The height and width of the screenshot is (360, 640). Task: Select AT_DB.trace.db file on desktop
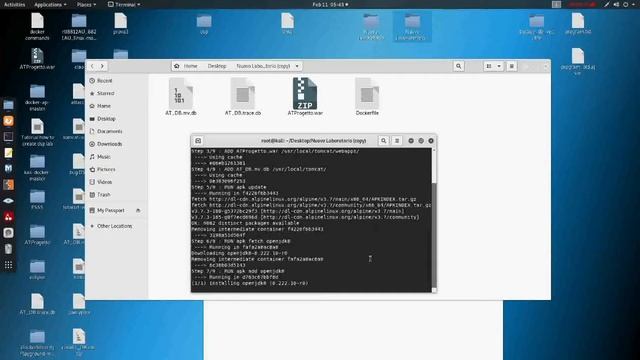point(37,304)
